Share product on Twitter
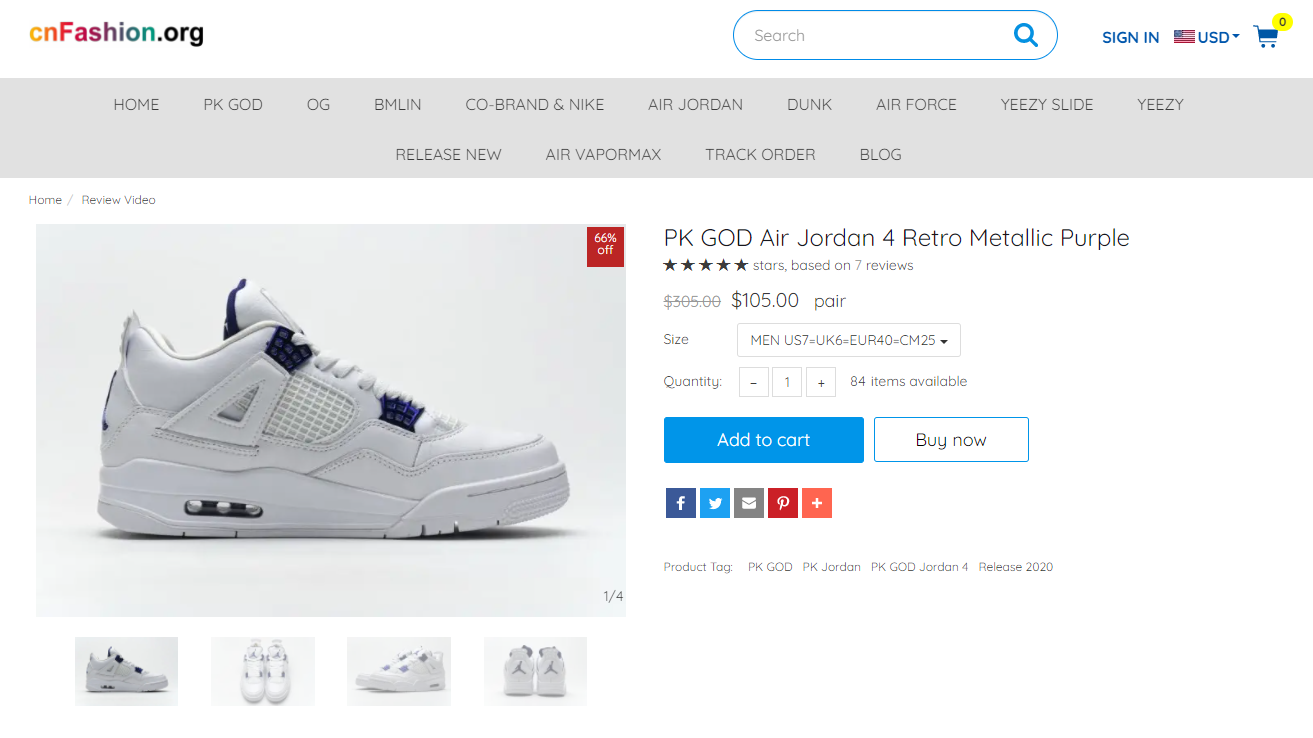The height and width of the screenshot is (738, 1313). pyautogui.click(x=714, y=503)
